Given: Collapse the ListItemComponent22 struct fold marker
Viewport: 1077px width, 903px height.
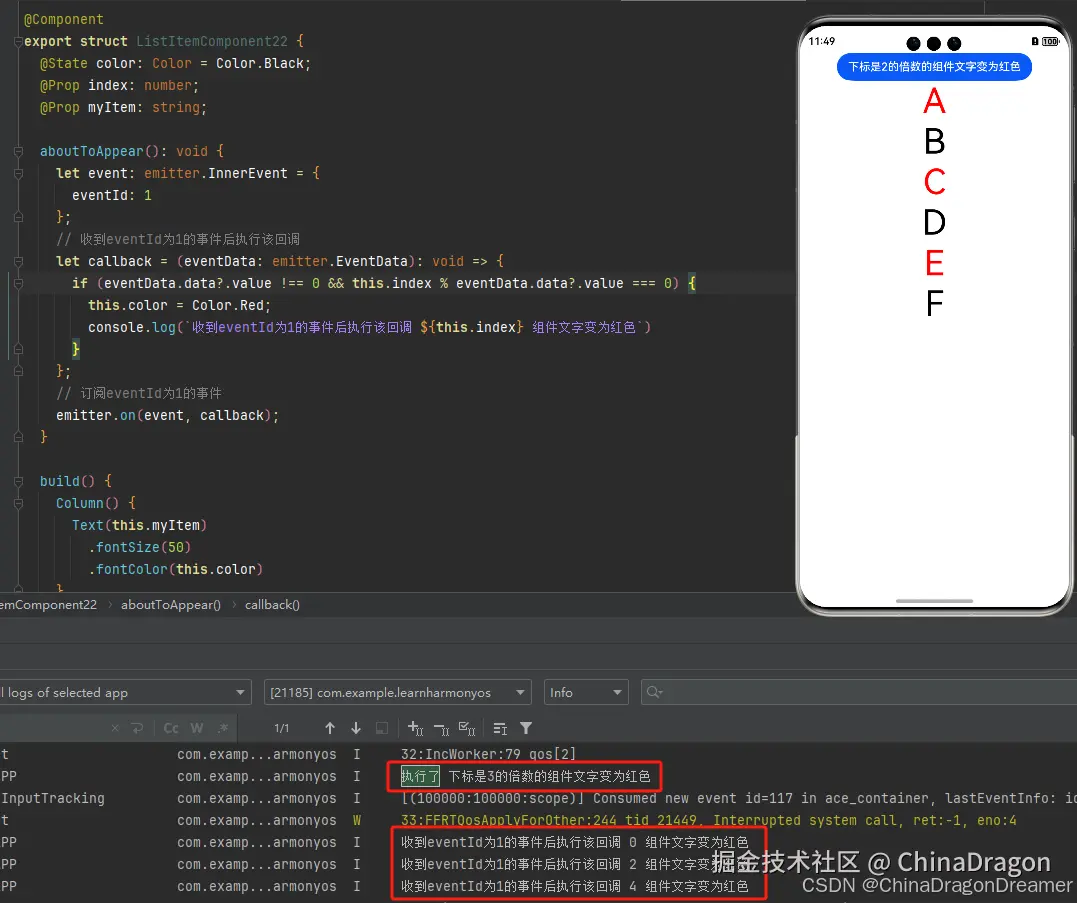Looking at the screenshot, I should pos(18,41).
